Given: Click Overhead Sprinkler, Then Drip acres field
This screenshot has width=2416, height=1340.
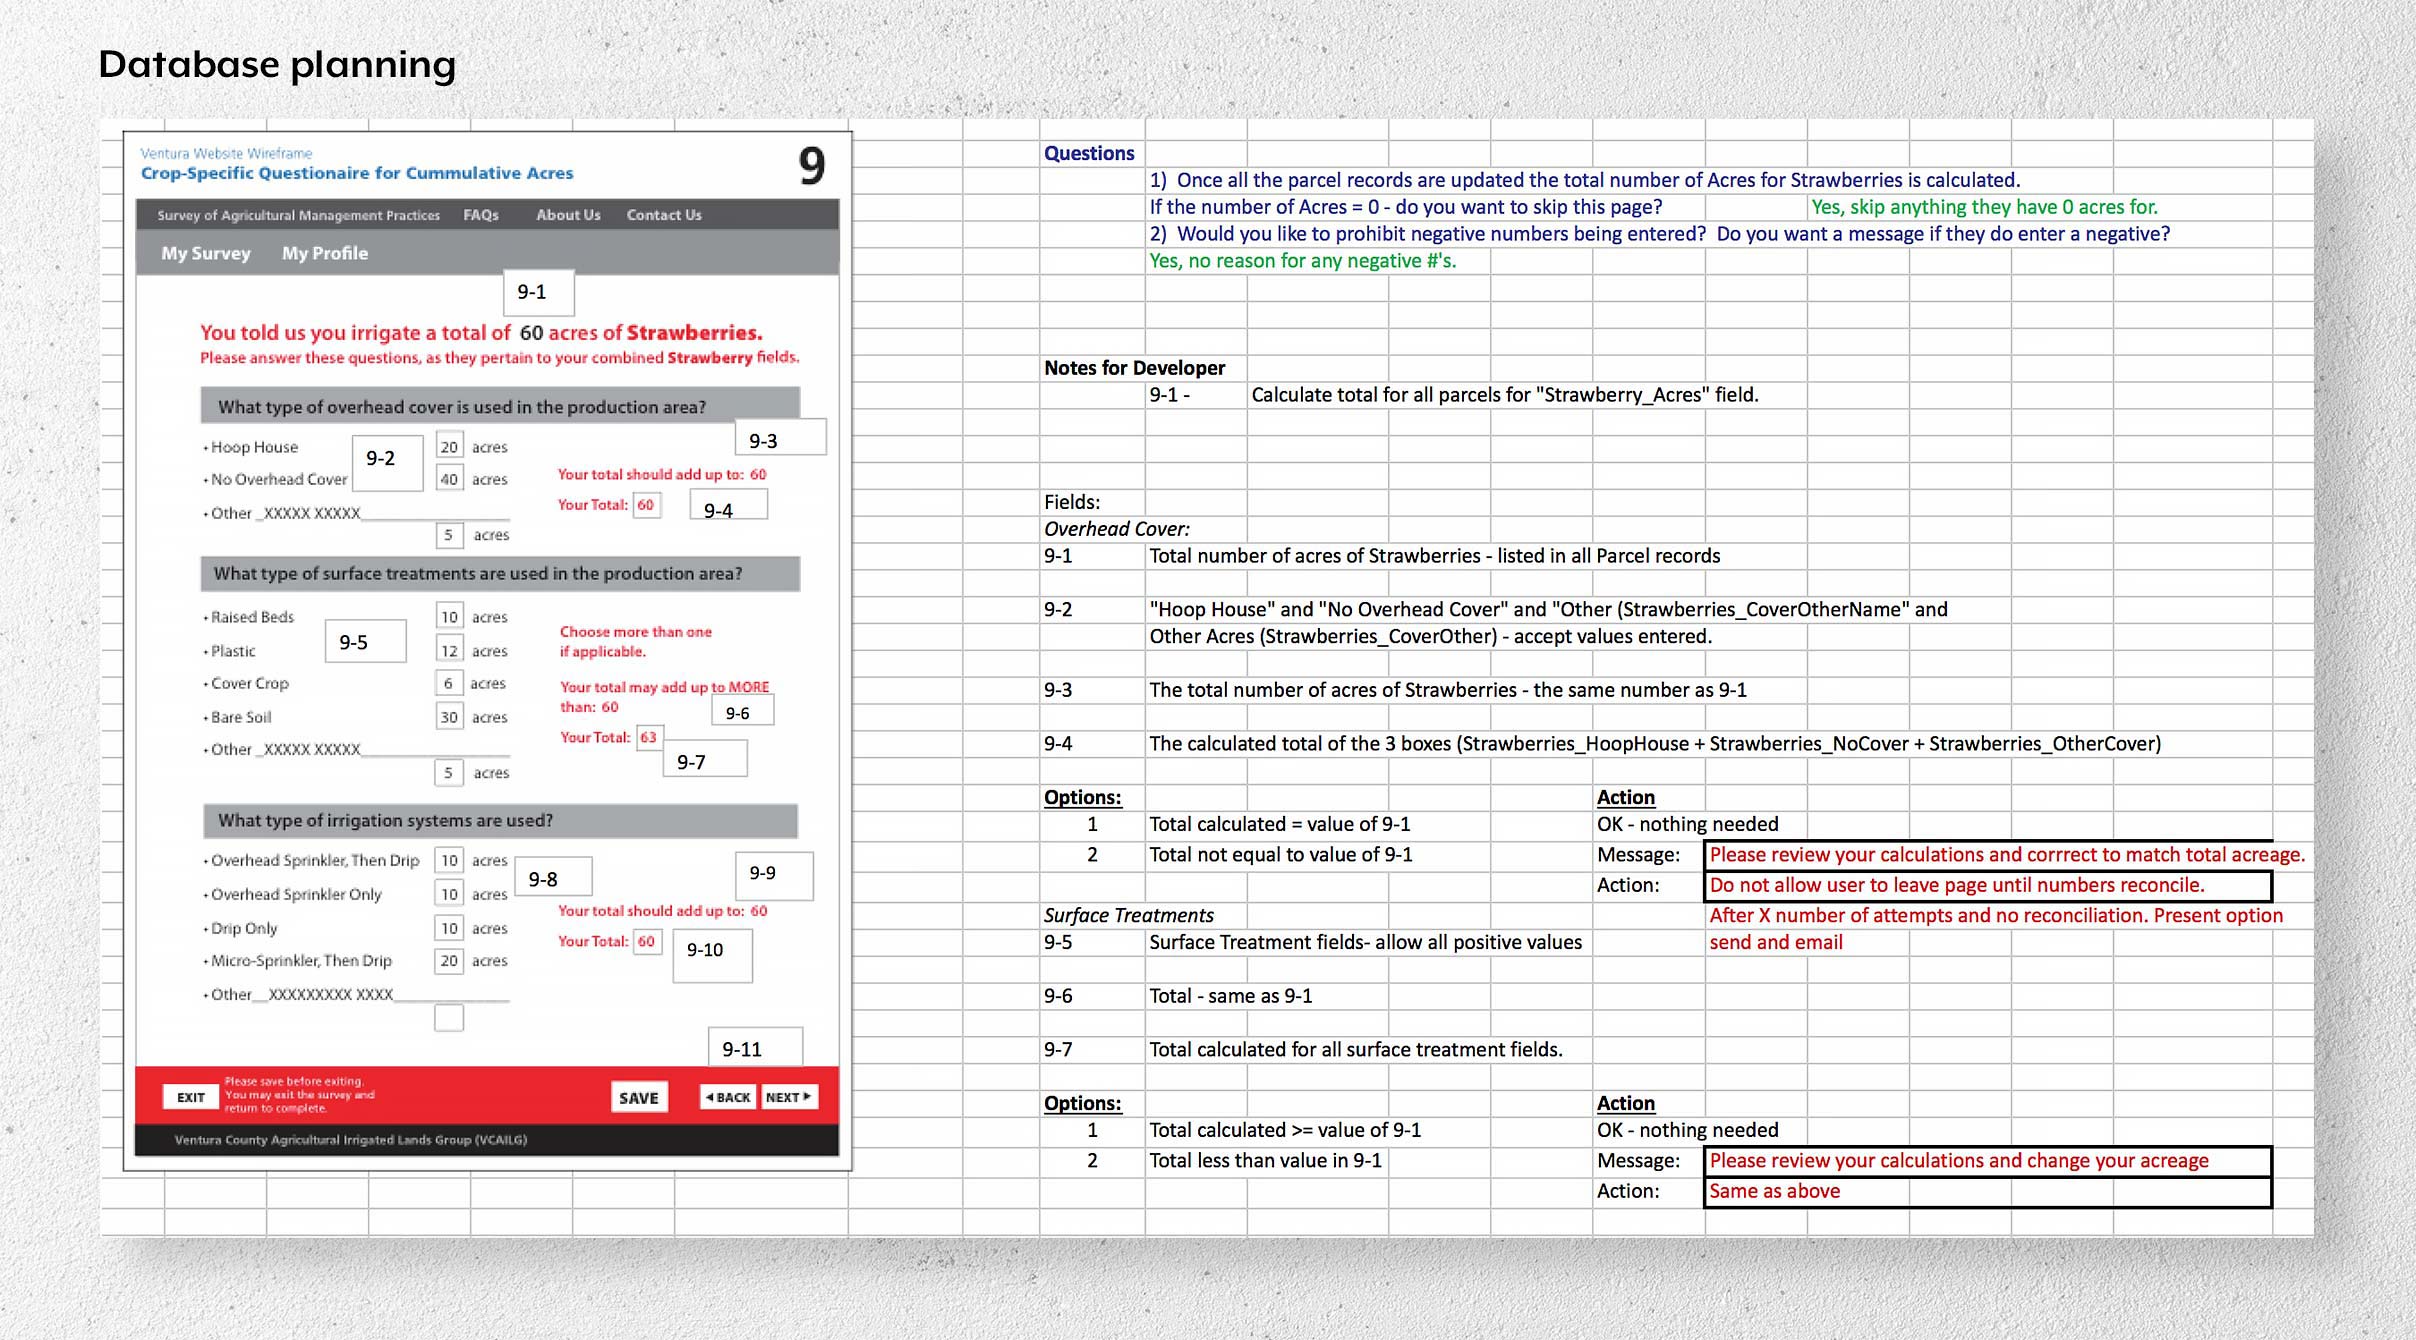Looking at the screenshot, I should click(x=450, y=860).
